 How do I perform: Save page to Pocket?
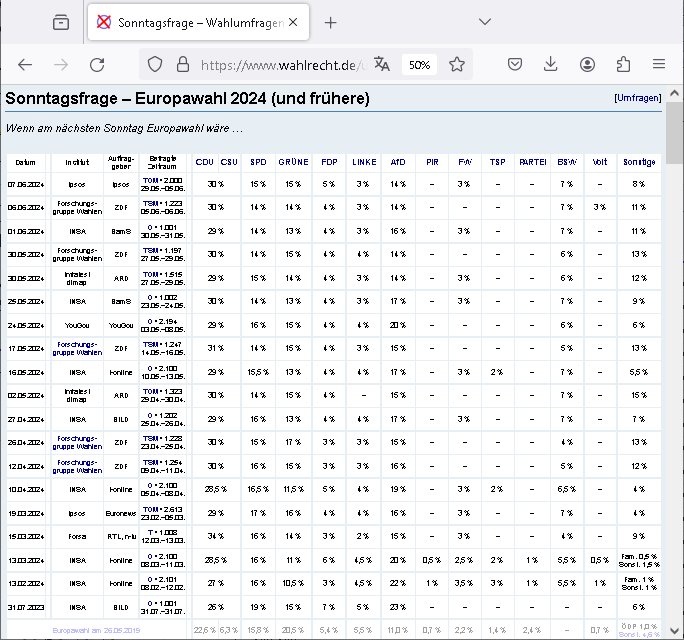(515, 65)
